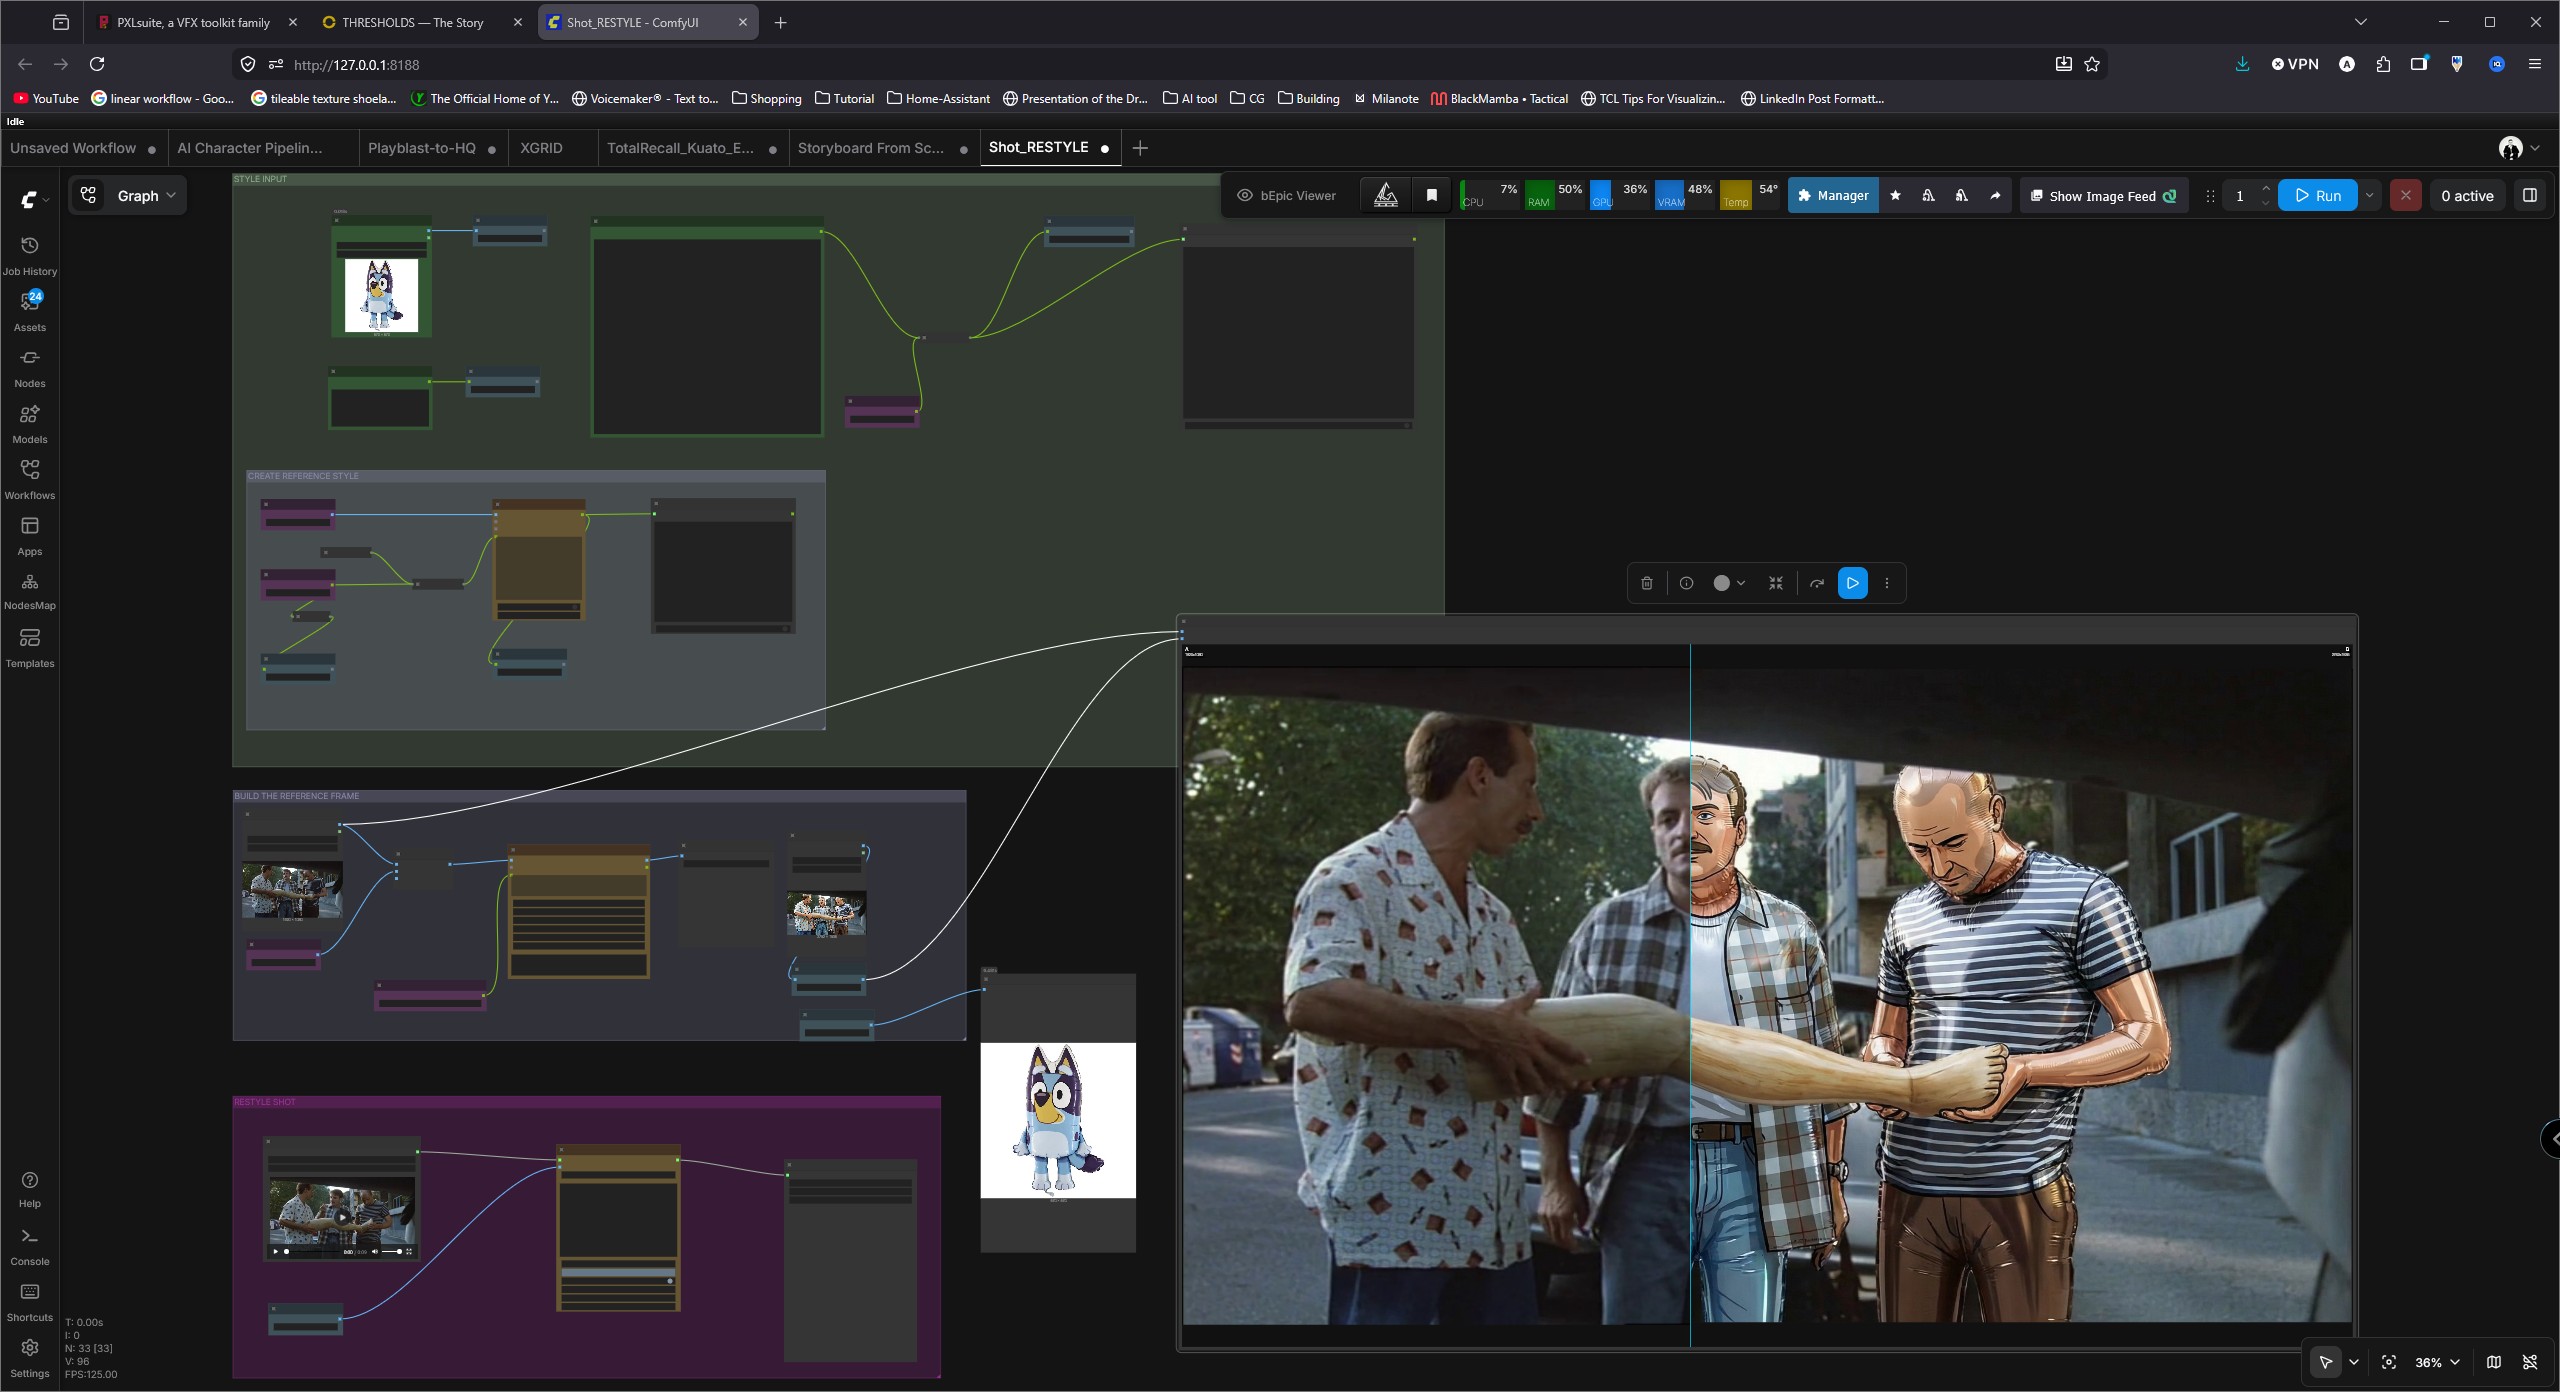Open more options on selection toolbar

coord(1887,583)
